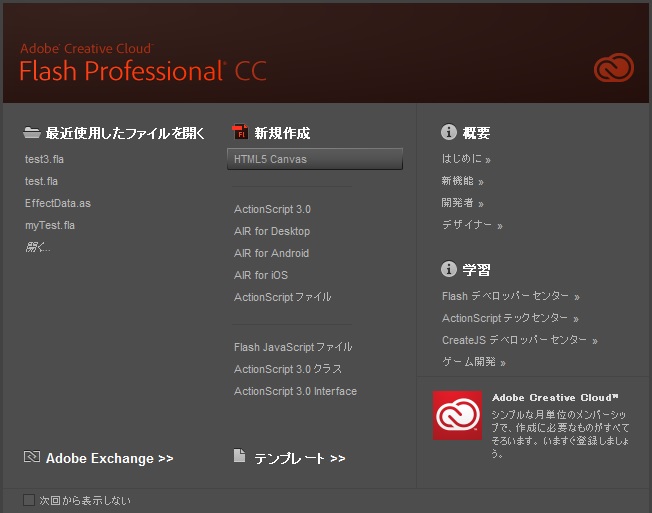The image size is (652, 513).
Task: Open the テンプレート >> link
Action: coord(300,459)
